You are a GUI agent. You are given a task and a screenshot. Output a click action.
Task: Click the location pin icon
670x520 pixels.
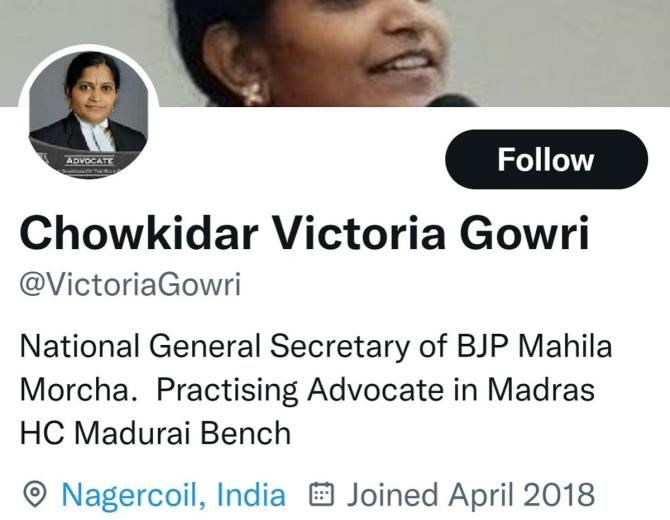point(35,494)
